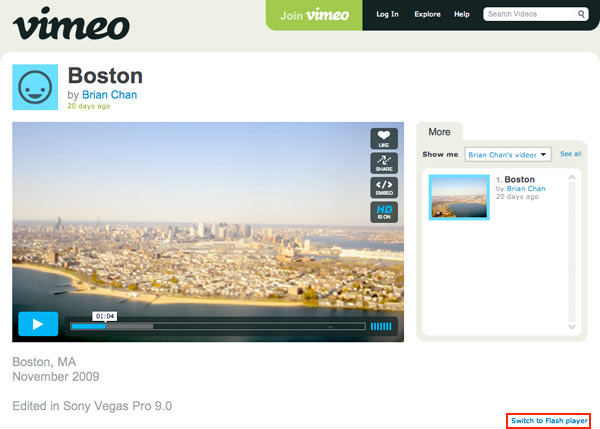Click Switch to Flash player link
Image resolution: width=600 pixels, height=429 pixels.
[x=549, y=421]
